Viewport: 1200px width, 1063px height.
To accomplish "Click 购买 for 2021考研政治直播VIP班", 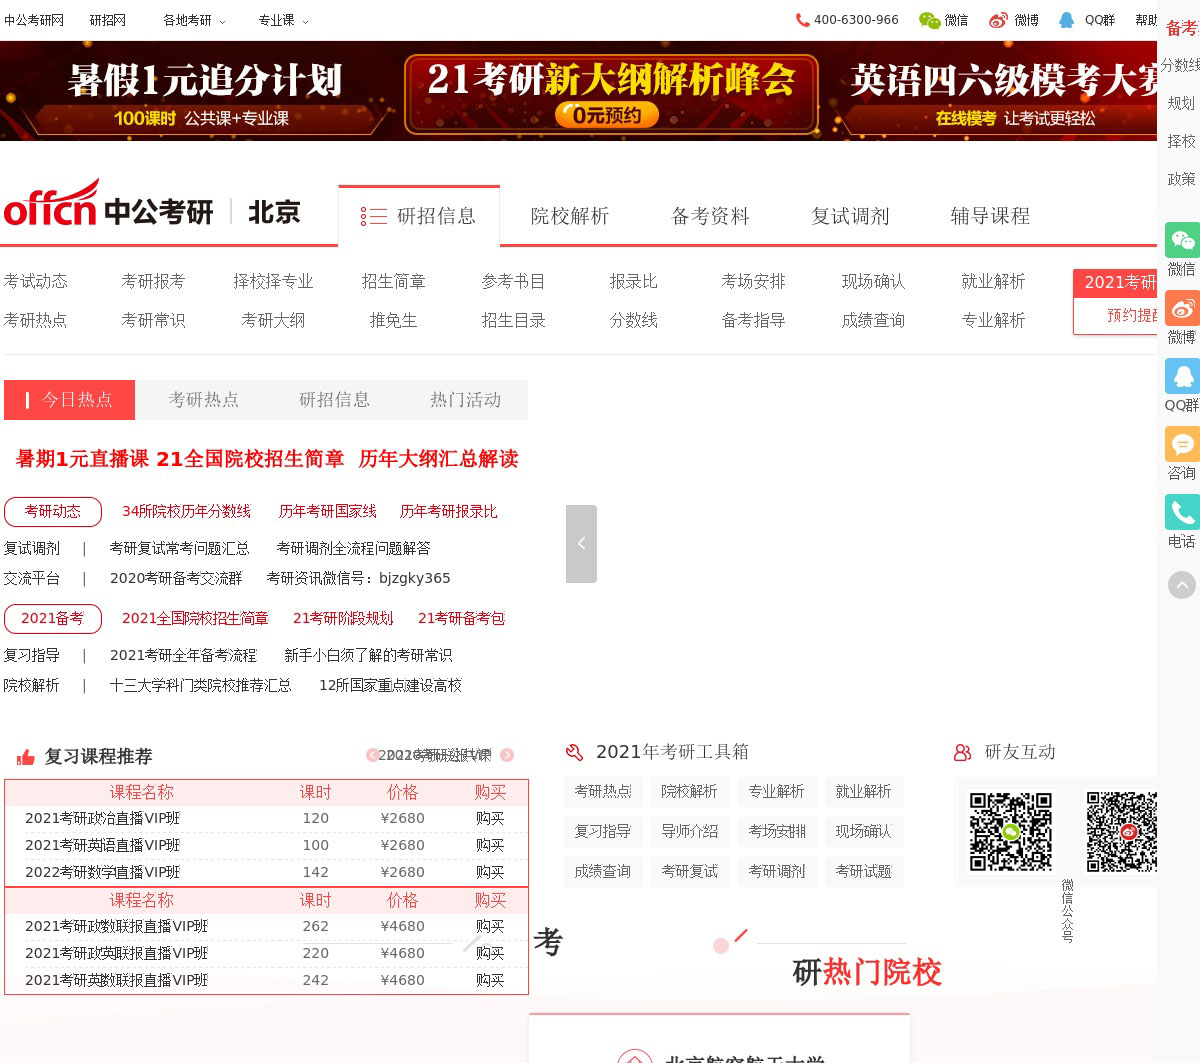I will point(490,818).
